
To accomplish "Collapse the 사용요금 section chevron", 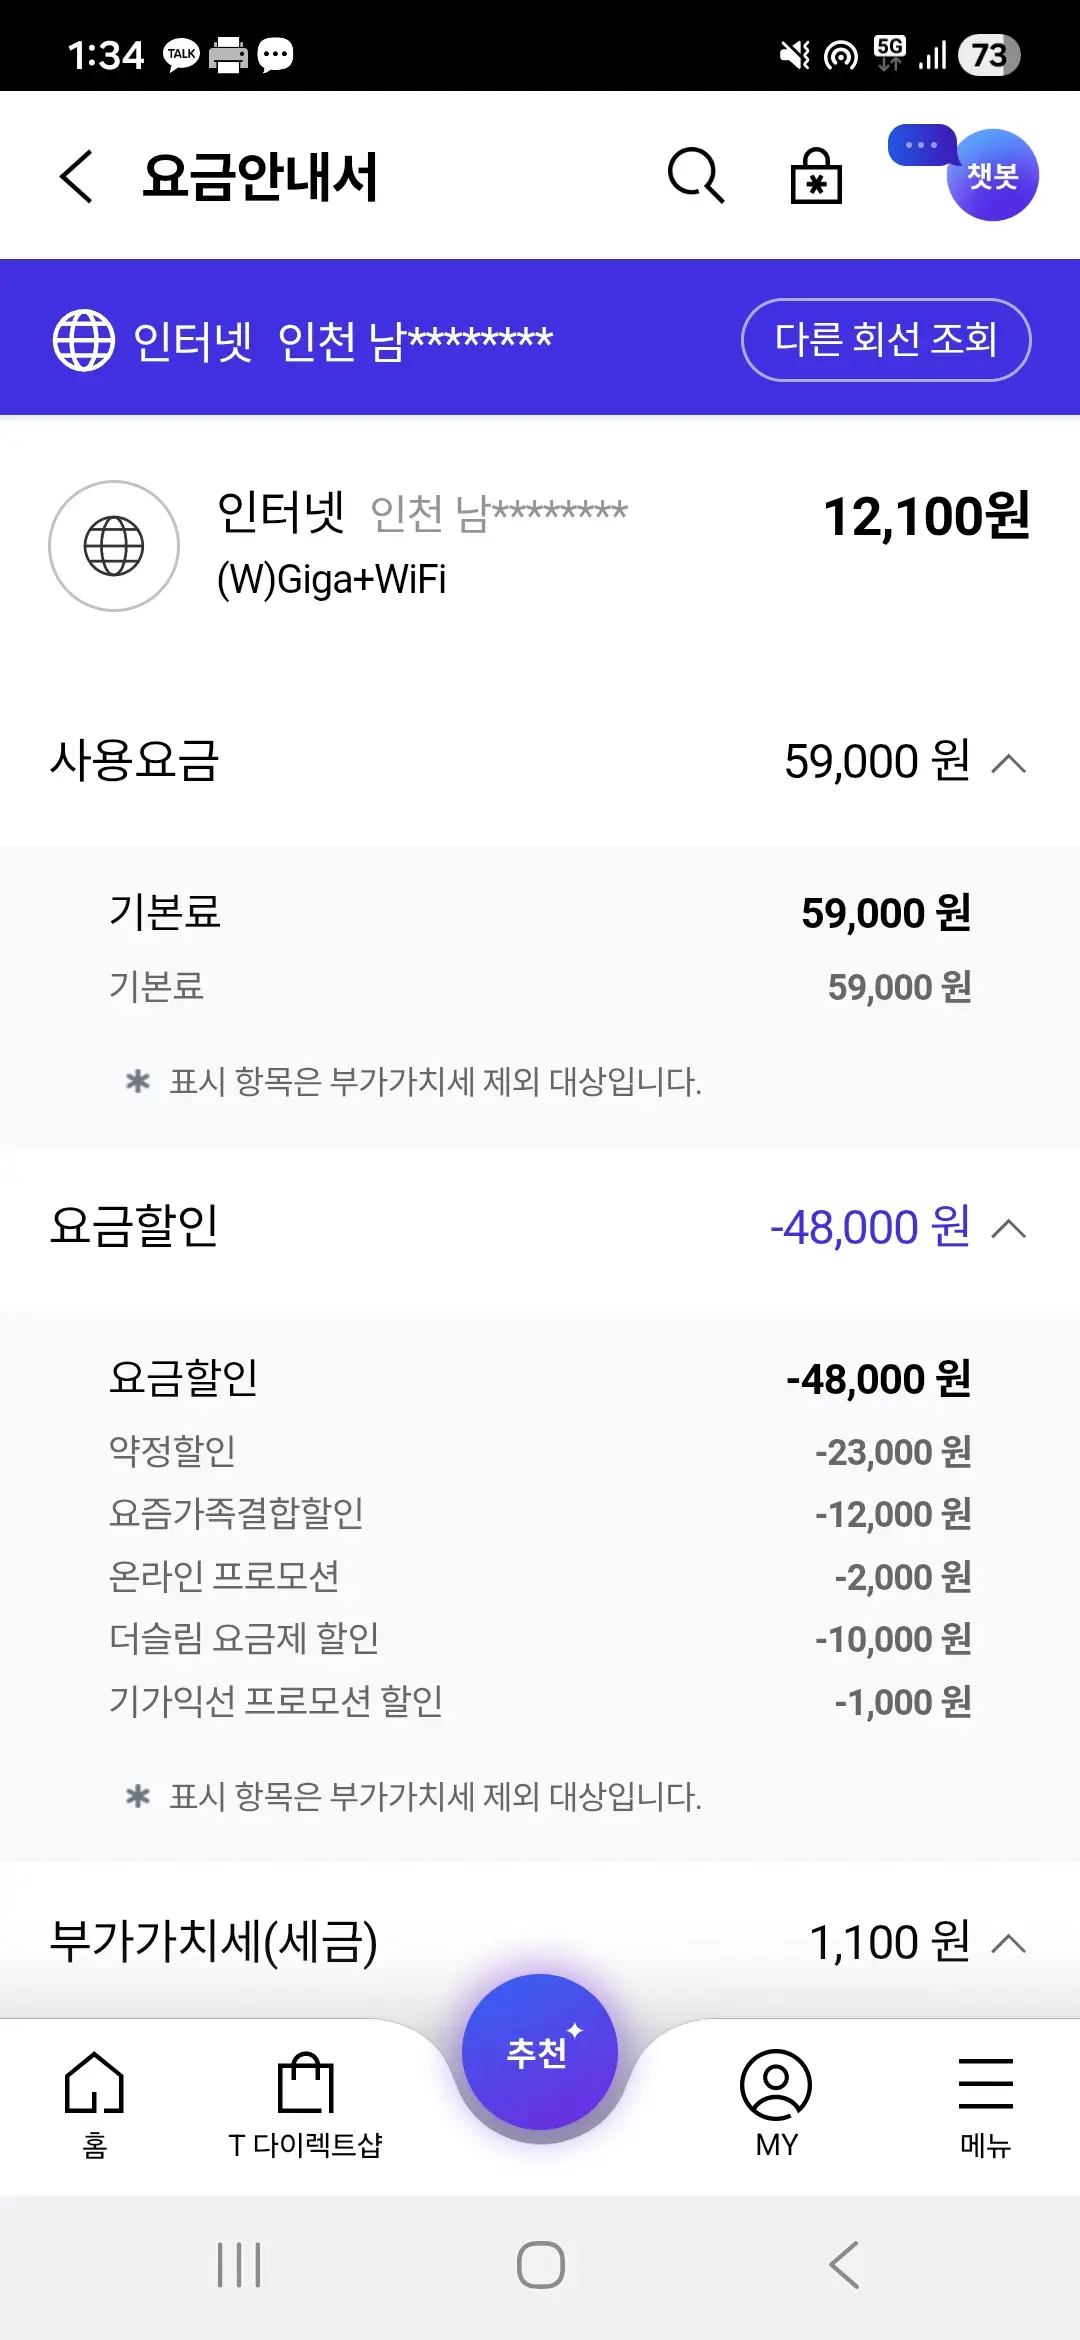I will [1008, 763].
